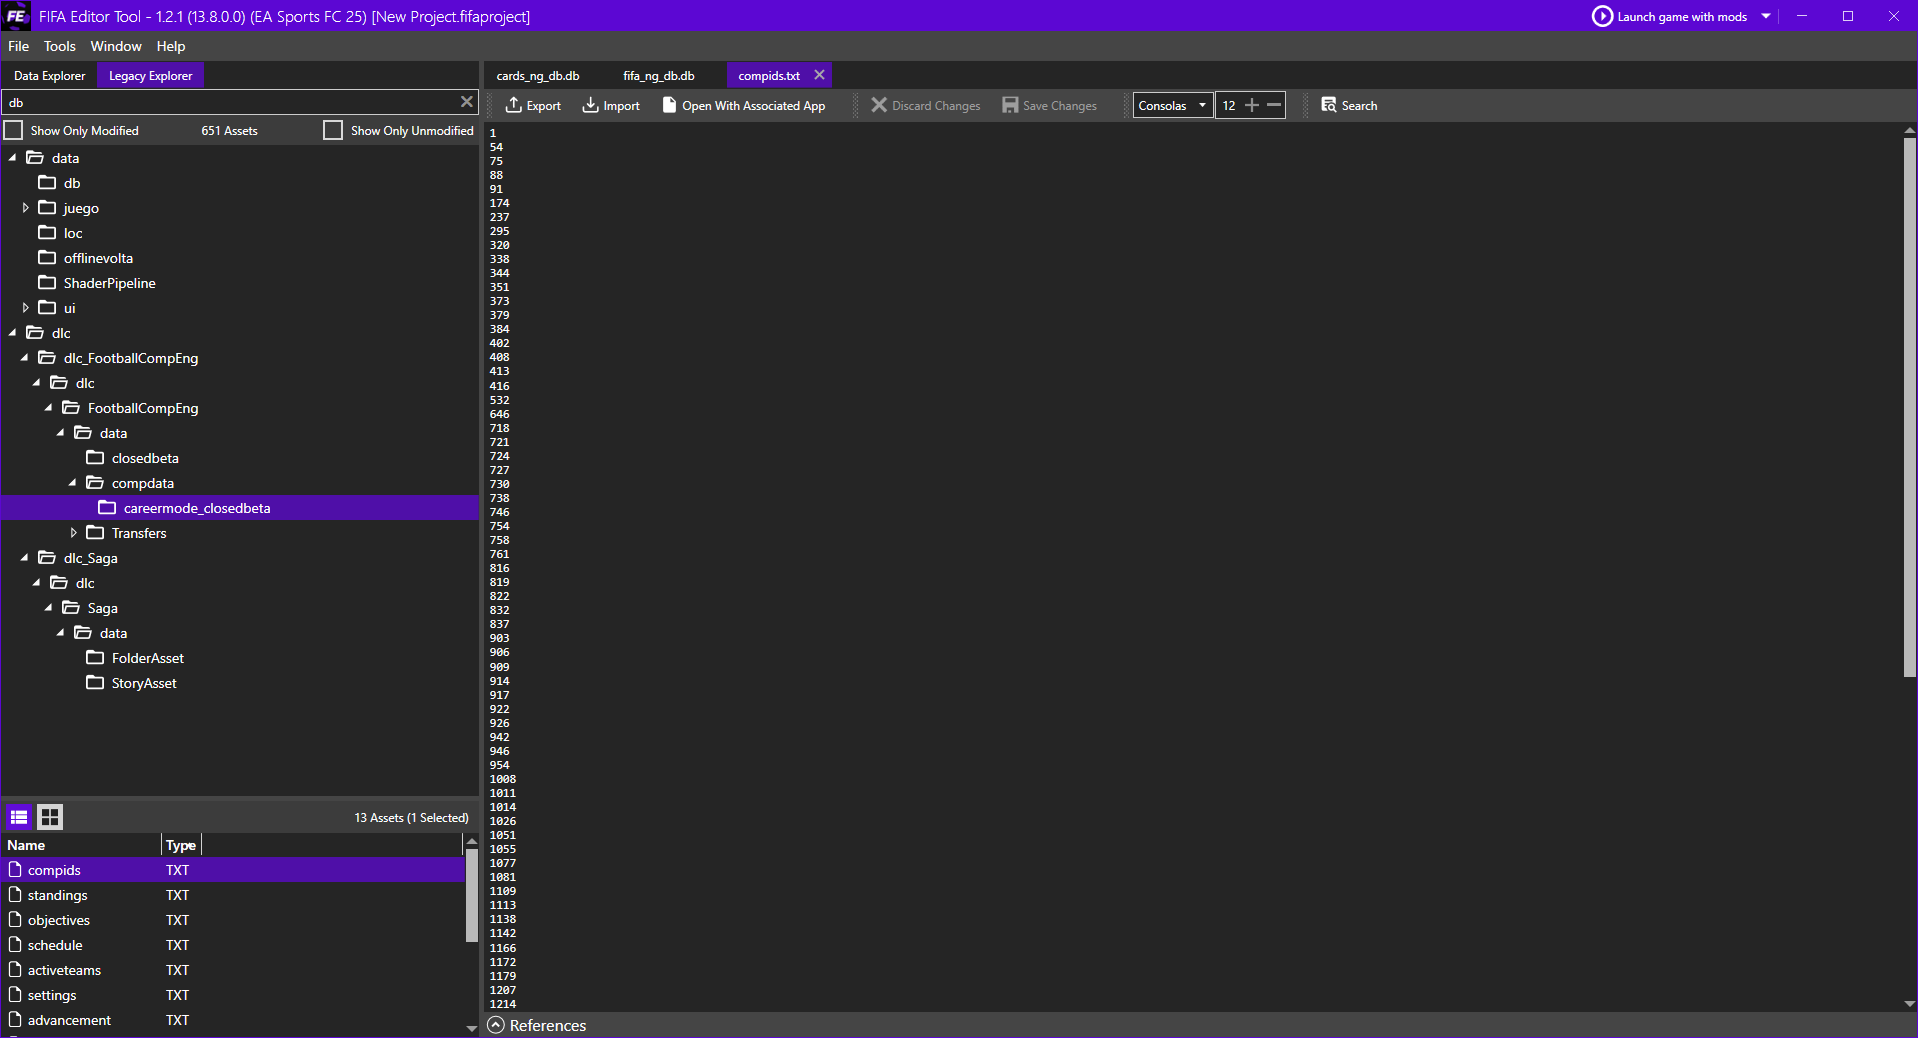1918x1038 pixels.
Task: Click the FE application logo icon
Action: pyautogui.click(x=16, y=16)
